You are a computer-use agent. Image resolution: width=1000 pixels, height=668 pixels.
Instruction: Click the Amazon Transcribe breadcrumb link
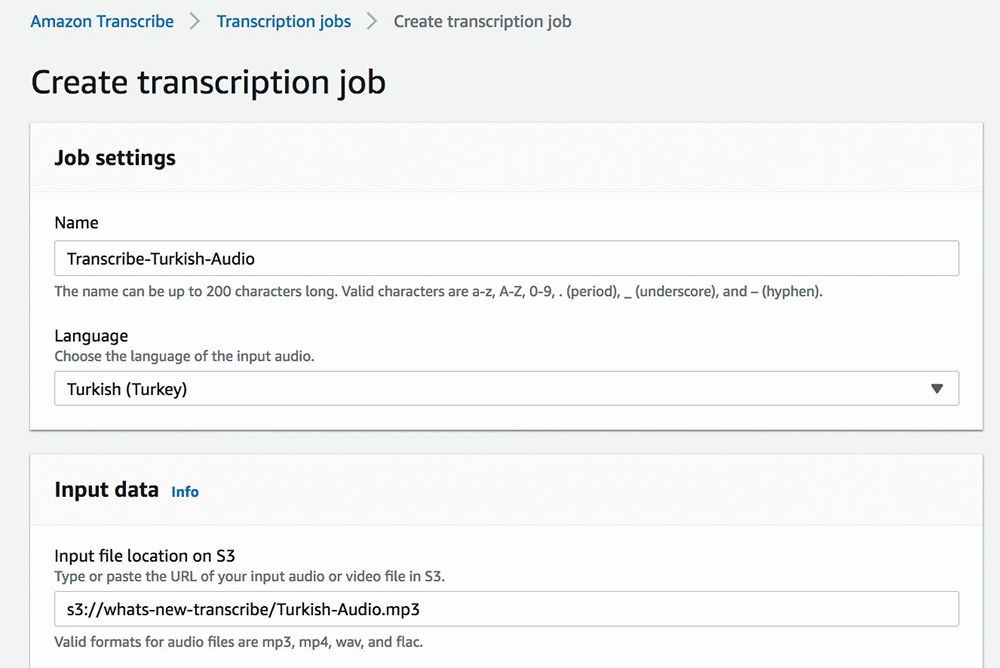pos(102,21)
